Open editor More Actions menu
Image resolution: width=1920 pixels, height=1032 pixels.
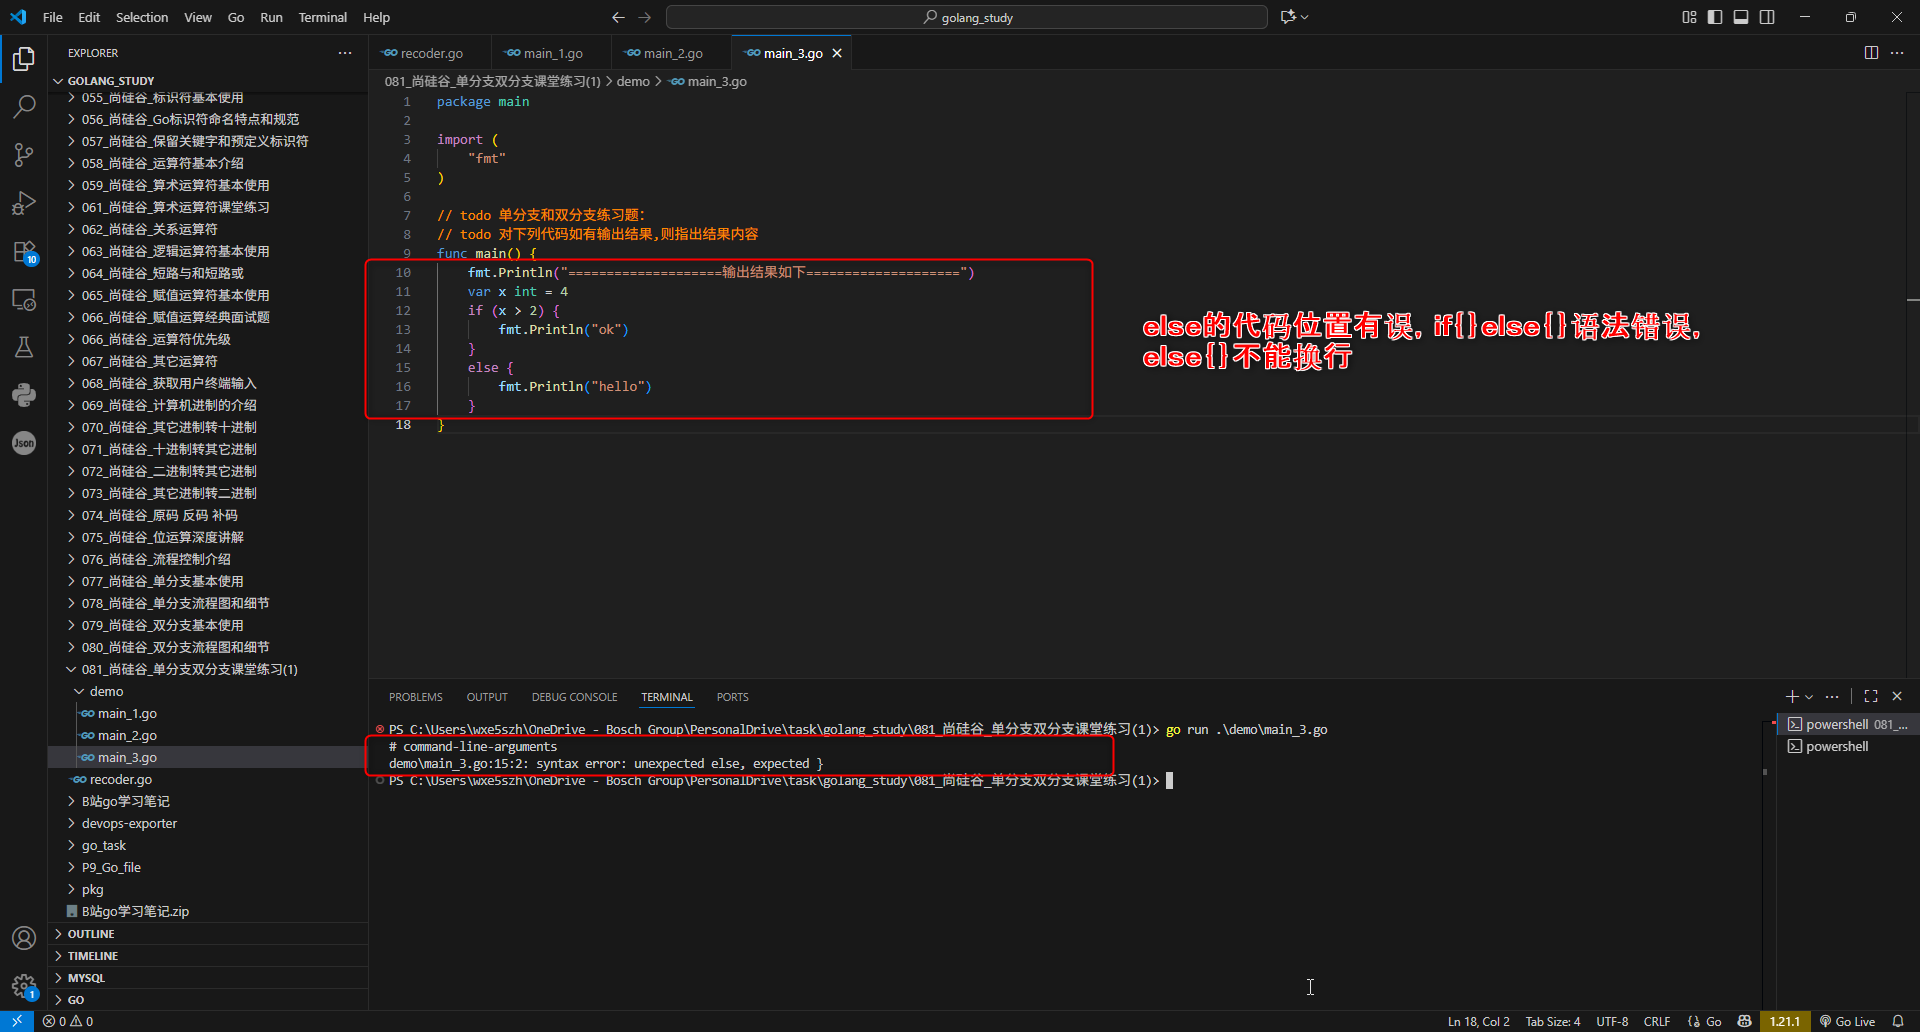pyautogui.click(x=1897, y=53)
